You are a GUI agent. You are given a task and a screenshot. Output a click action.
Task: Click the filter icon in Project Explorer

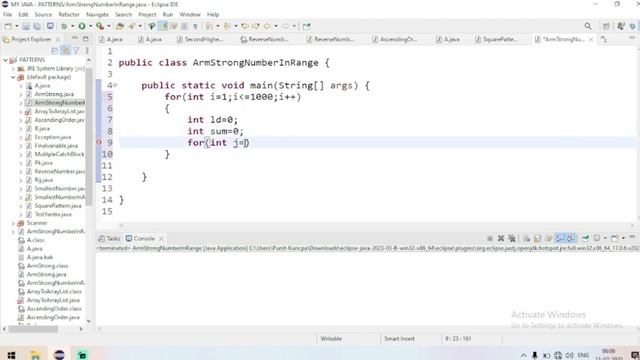click(x=76, y=51)
